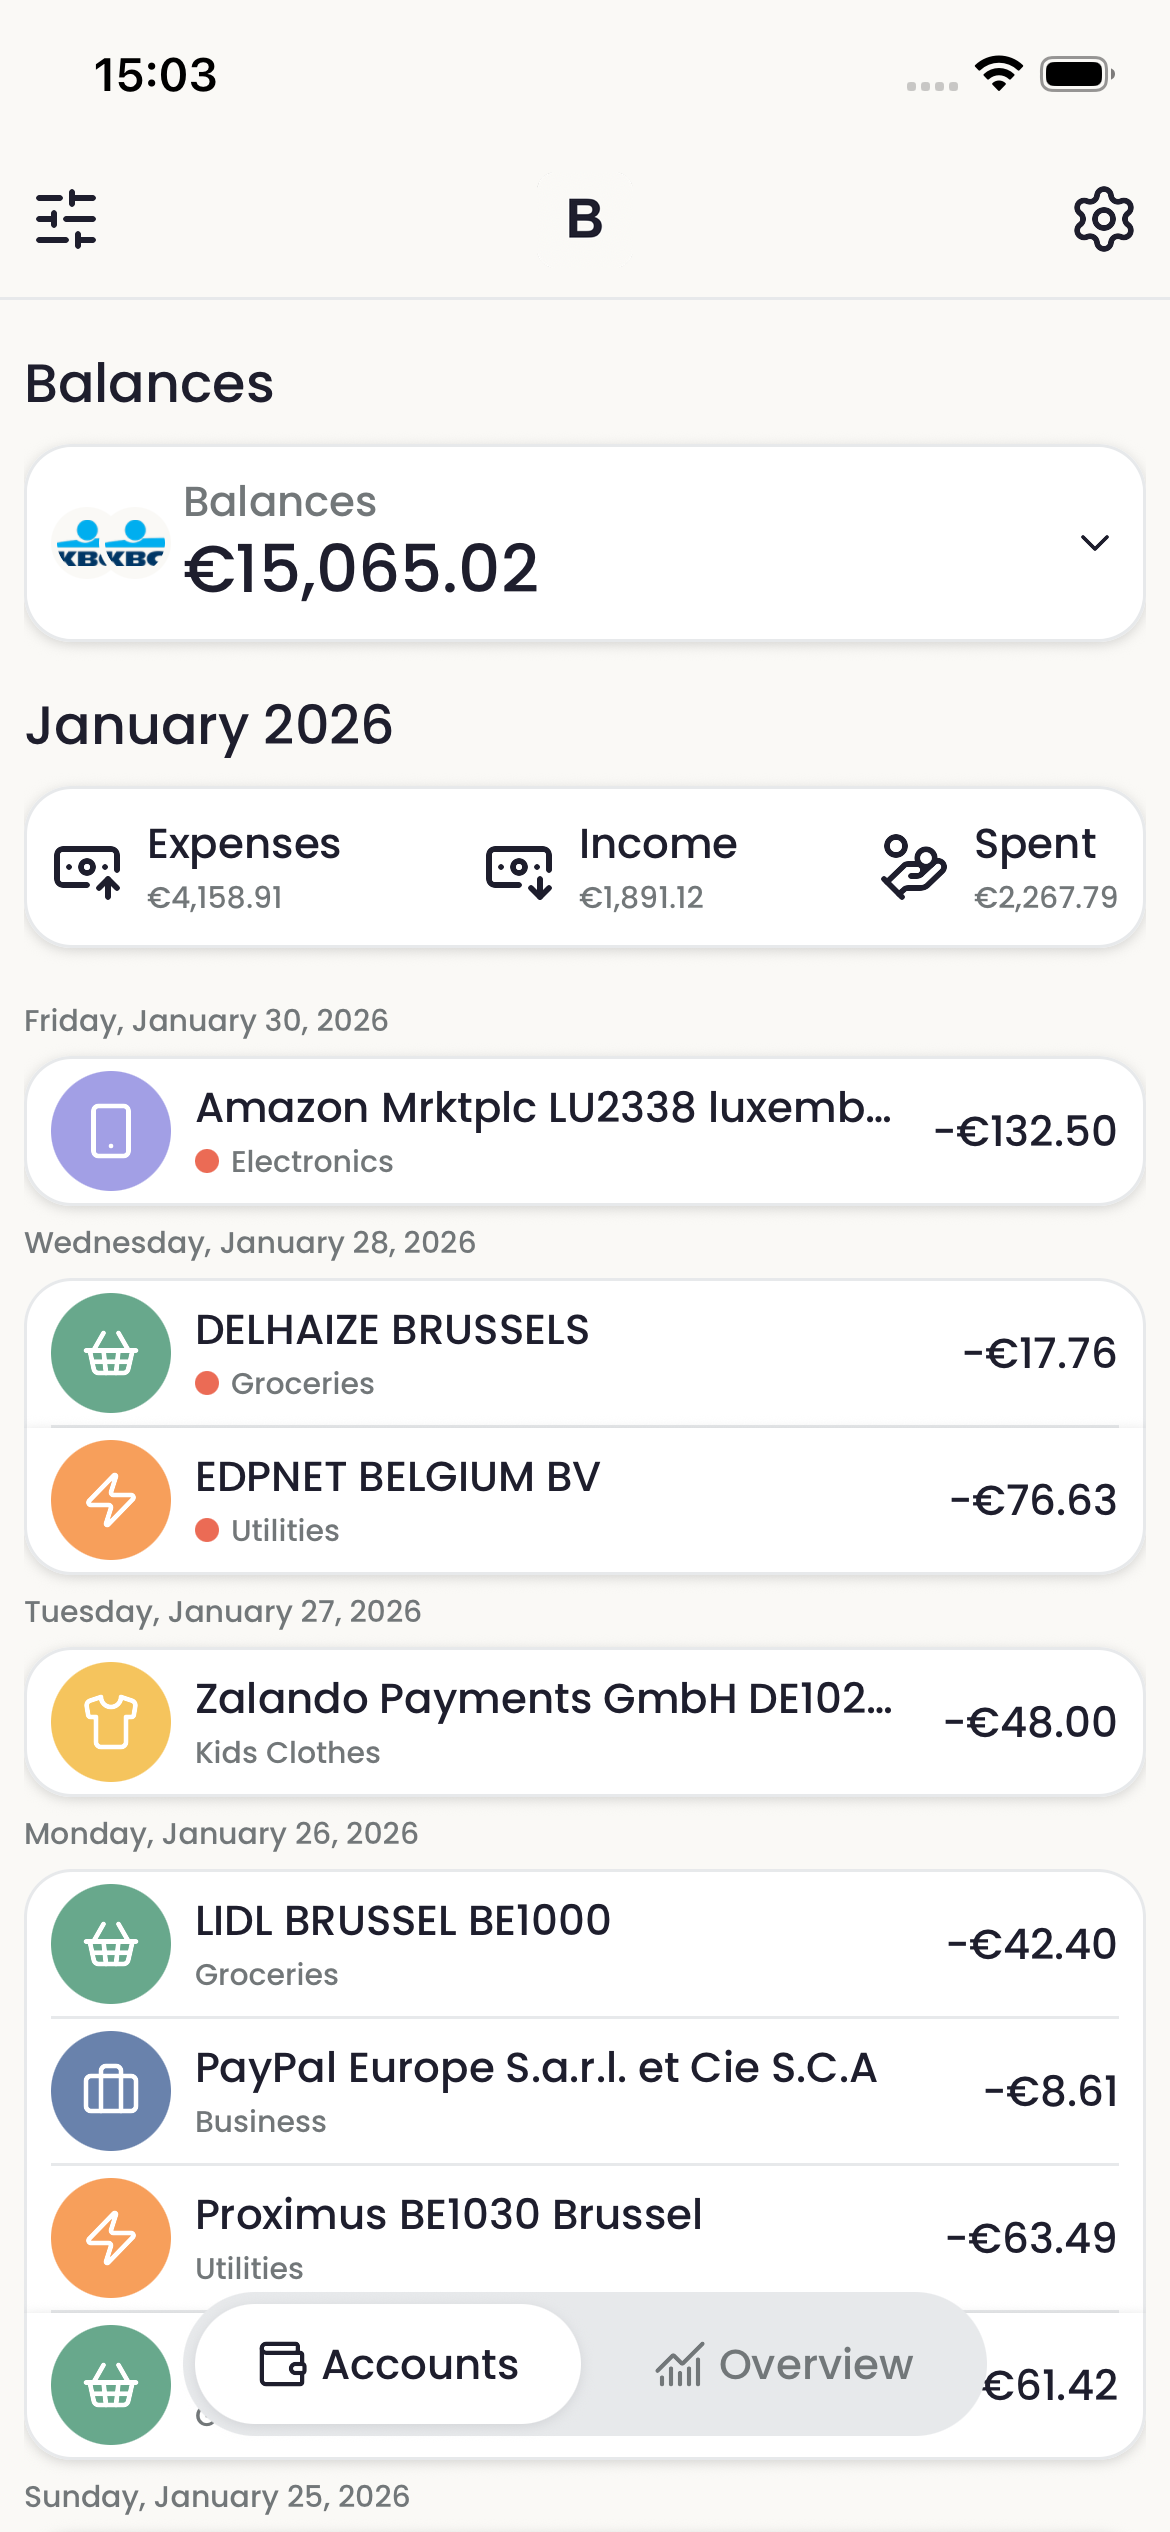This screenshot has width=1170, height=2532.
Task: Tap the Zalando clothes shirt icon
Action: tap(111, 1722)
